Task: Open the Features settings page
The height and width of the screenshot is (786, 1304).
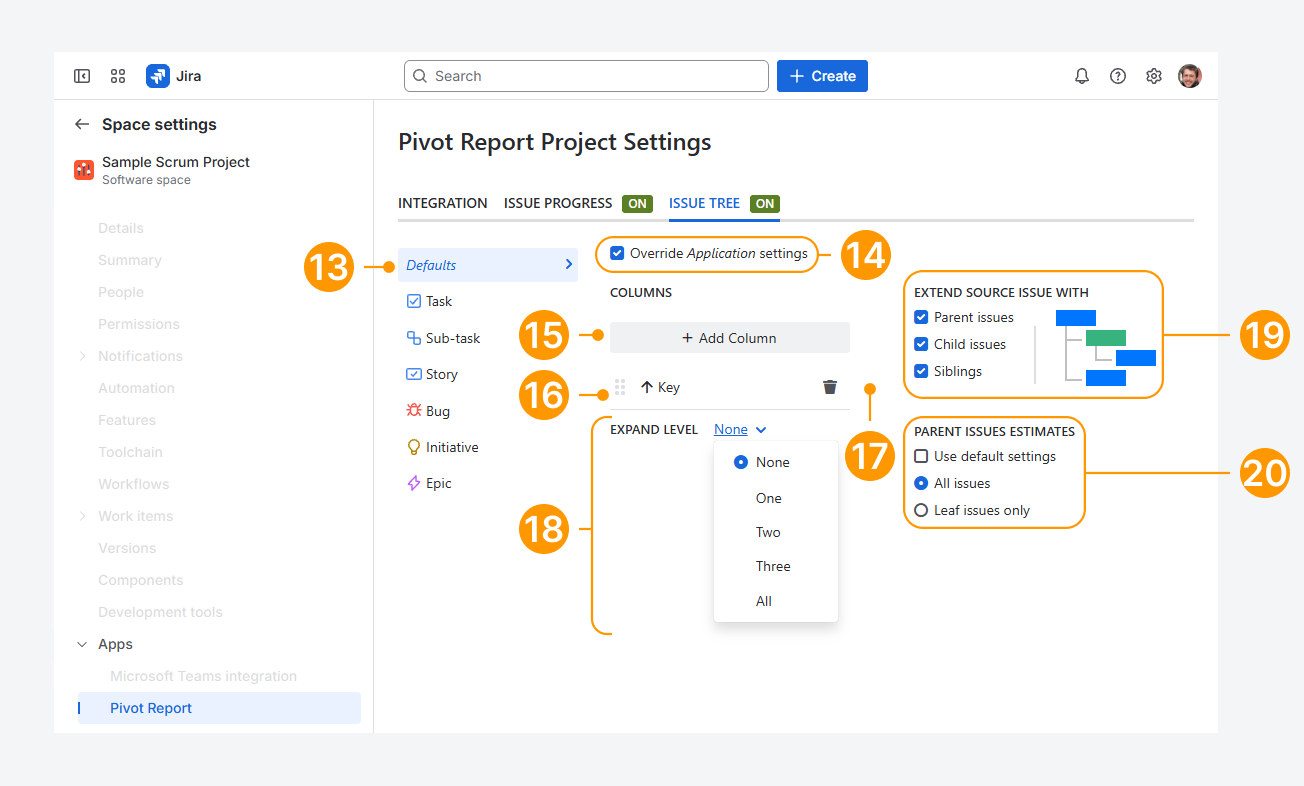Action: [127, 420]
